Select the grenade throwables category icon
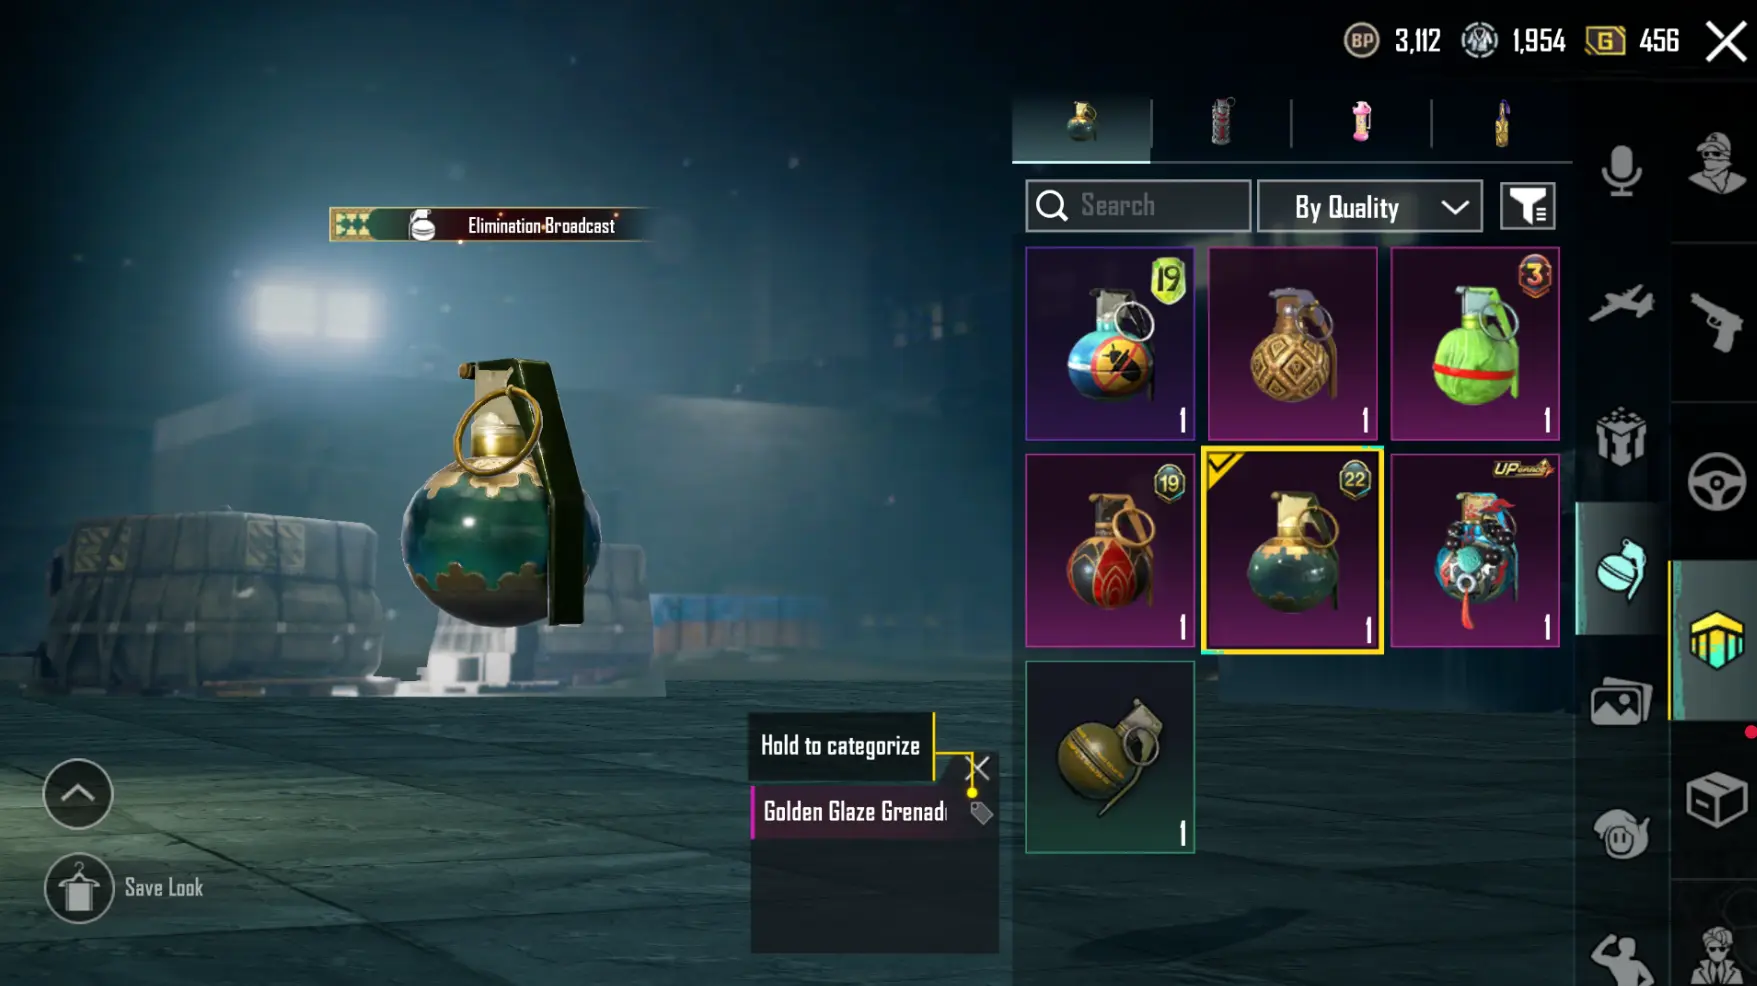This screenshot has width=1757, height=986. (x=1621, y=569)
